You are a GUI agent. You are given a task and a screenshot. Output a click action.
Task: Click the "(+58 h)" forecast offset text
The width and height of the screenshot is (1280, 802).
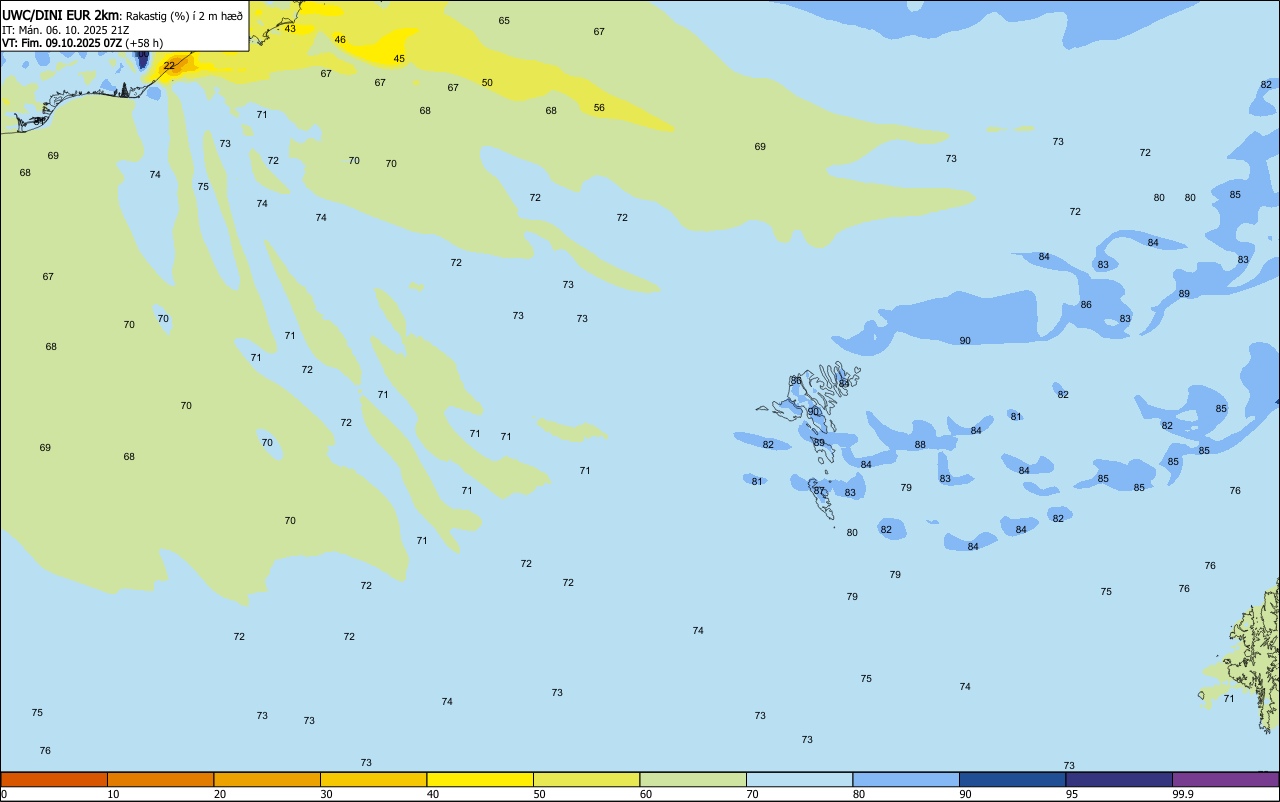145,43
